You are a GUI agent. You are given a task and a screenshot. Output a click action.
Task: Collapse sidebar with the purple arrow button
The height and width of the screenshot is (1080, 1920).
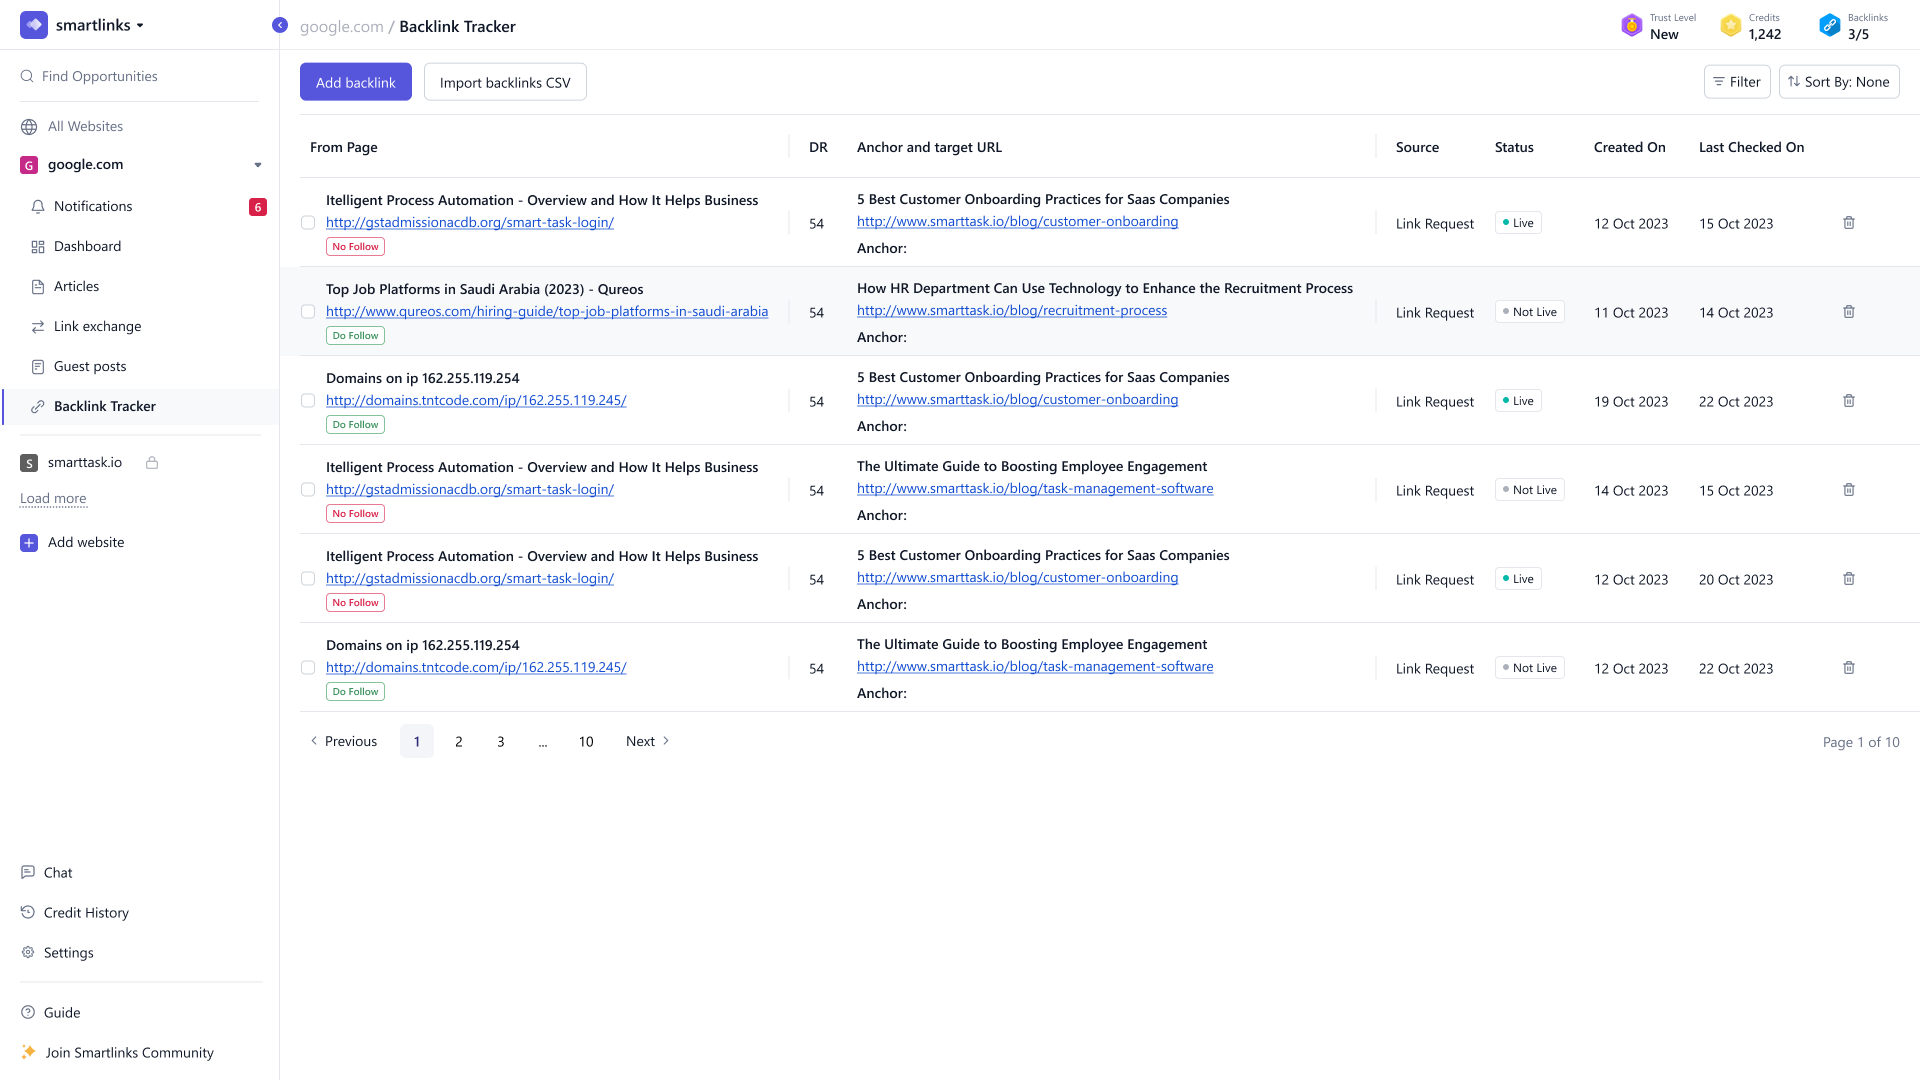pos(280,25)
